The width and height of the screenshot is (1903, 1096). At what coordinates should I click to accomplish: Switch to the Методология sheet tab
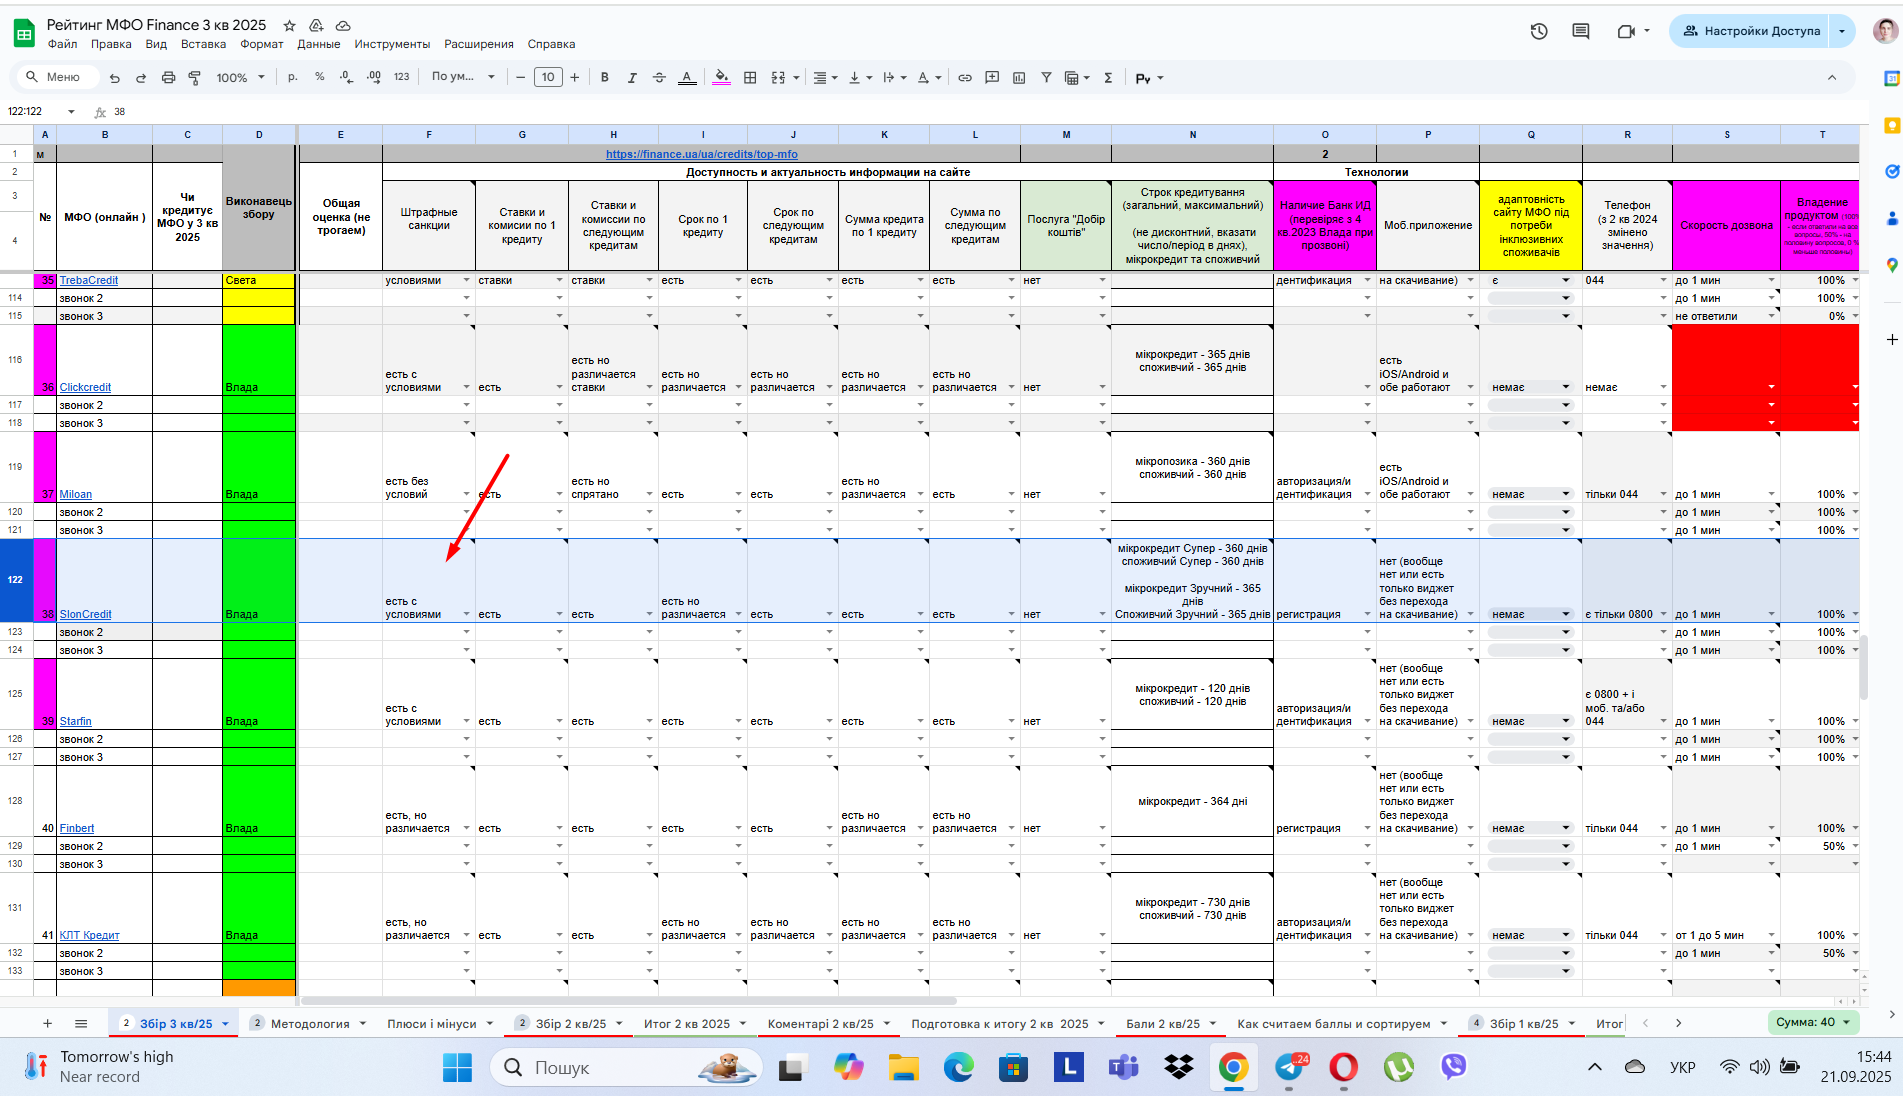click(x=309, y=1023)
